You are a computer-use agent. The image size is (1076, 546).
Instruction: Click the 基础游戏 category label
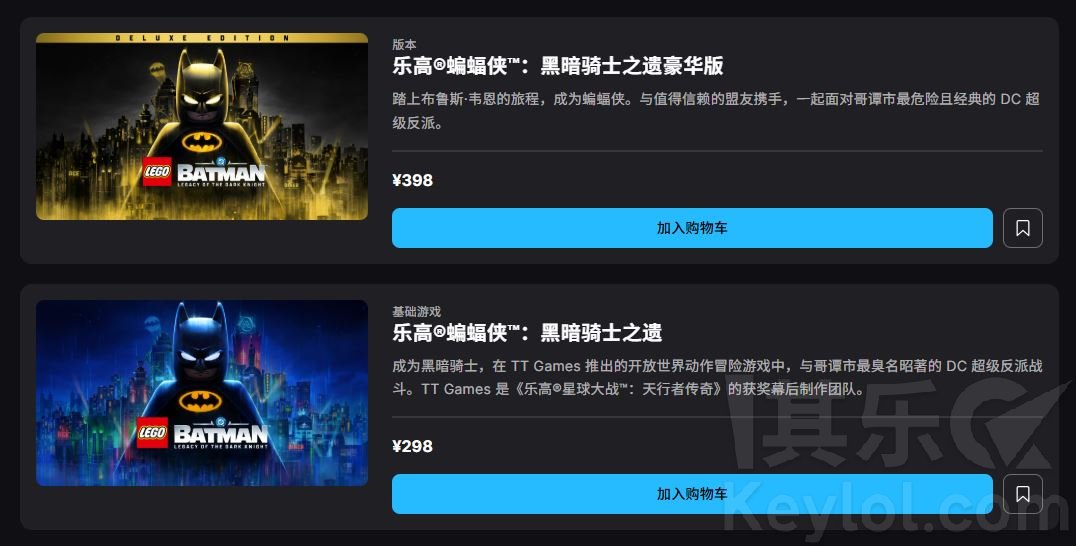click(417, 311)
